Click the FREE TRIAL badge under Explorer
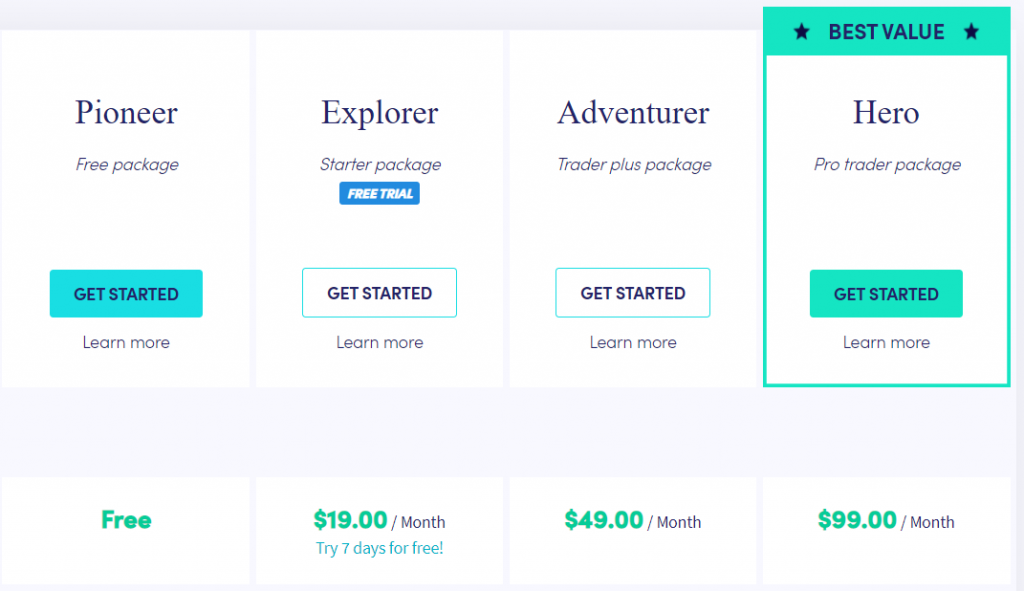This screenshot has width=1024, height=591. click(380, 194)
